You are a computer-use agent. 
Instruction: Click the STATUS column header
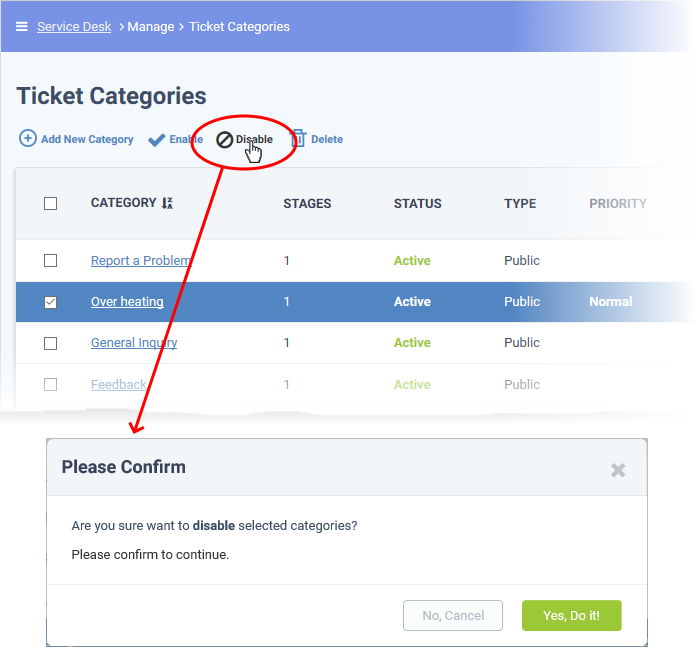[417, 204]
